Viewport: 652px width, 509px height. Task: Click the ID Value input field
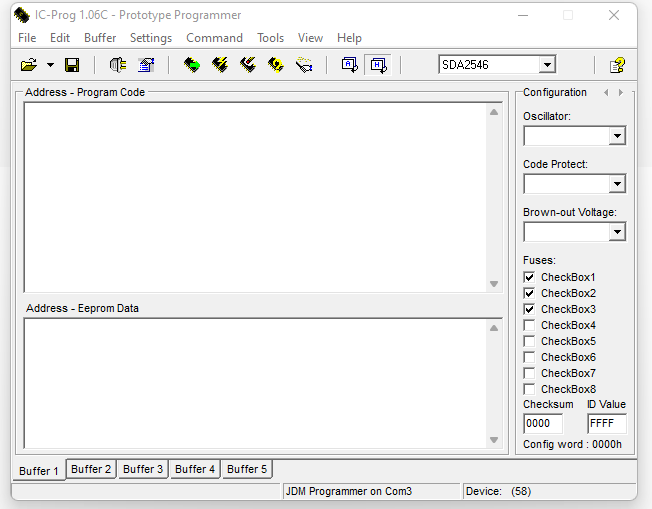(606, 423)
